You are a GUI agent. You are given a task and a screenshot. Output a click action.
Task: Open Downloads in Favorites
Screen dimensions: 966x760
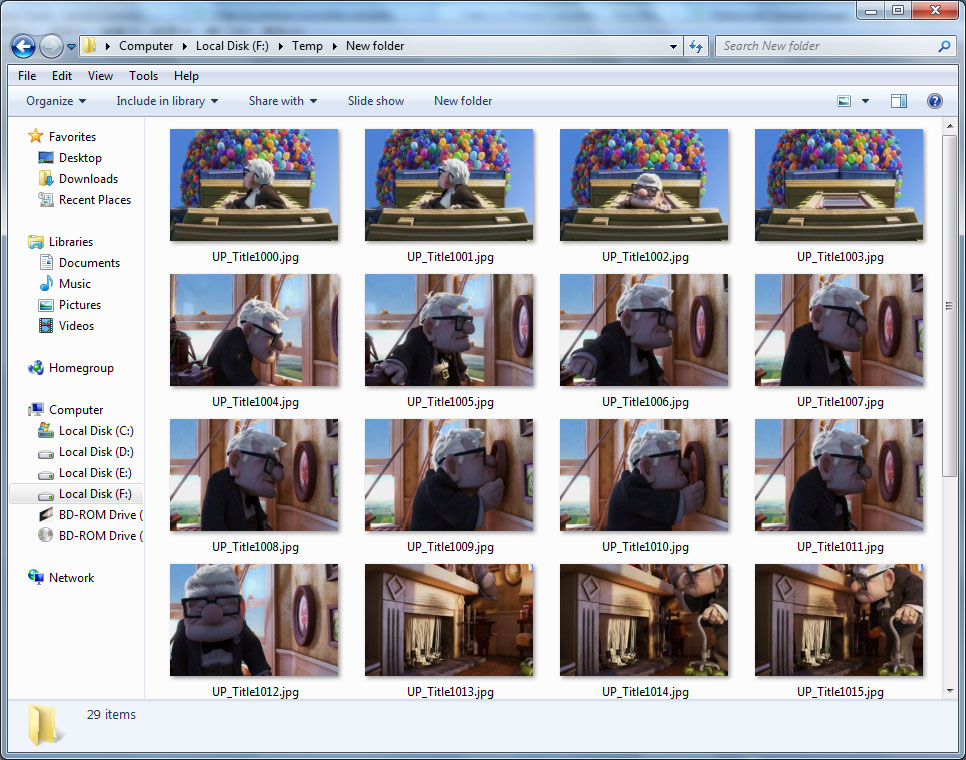[88, 179]
